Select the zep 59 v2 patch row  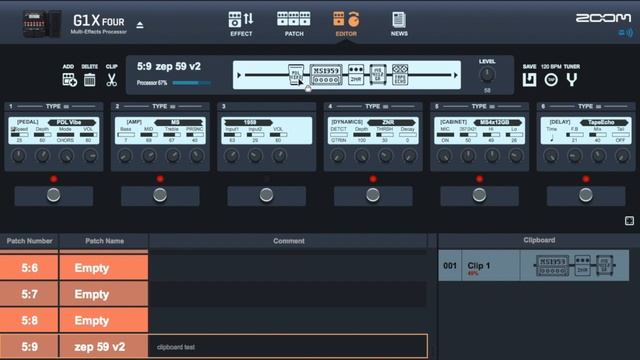coord(214,346)
